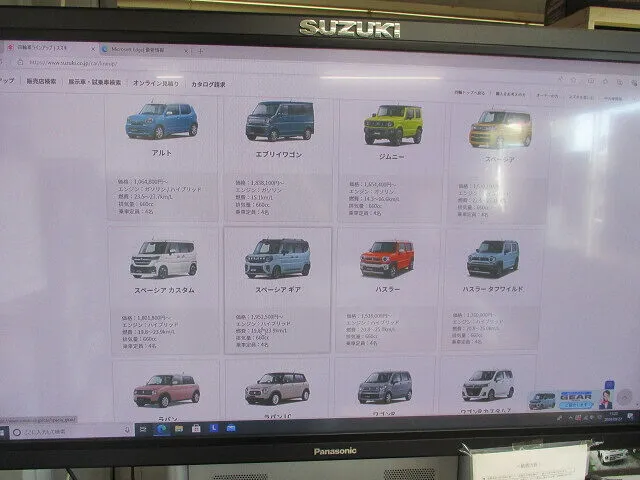
Task: Click the スペーシア カスタム model name
Action: point(164,290)
